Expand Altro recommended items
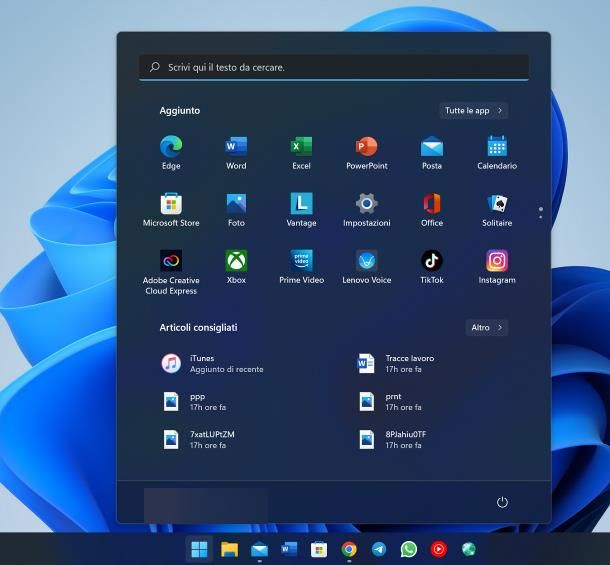This screenshot has height=565, width=610. pos(487,328)
